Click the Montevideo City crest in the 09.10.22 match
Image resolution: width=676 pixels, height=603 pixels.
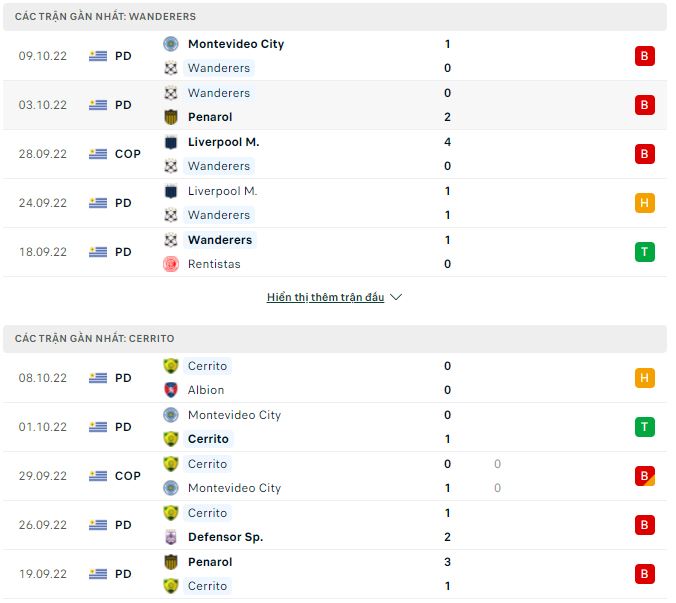point(171,44)
